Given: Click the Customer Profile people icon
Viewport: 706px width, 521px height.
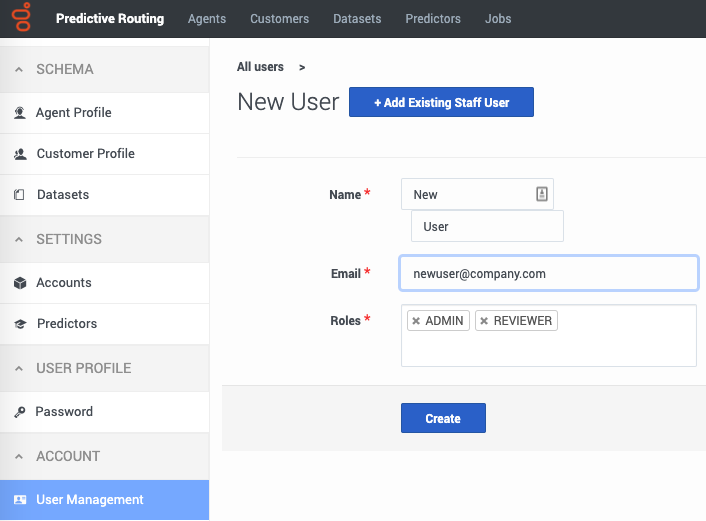Looking at the screenshot, I should [x=20, y=154].
